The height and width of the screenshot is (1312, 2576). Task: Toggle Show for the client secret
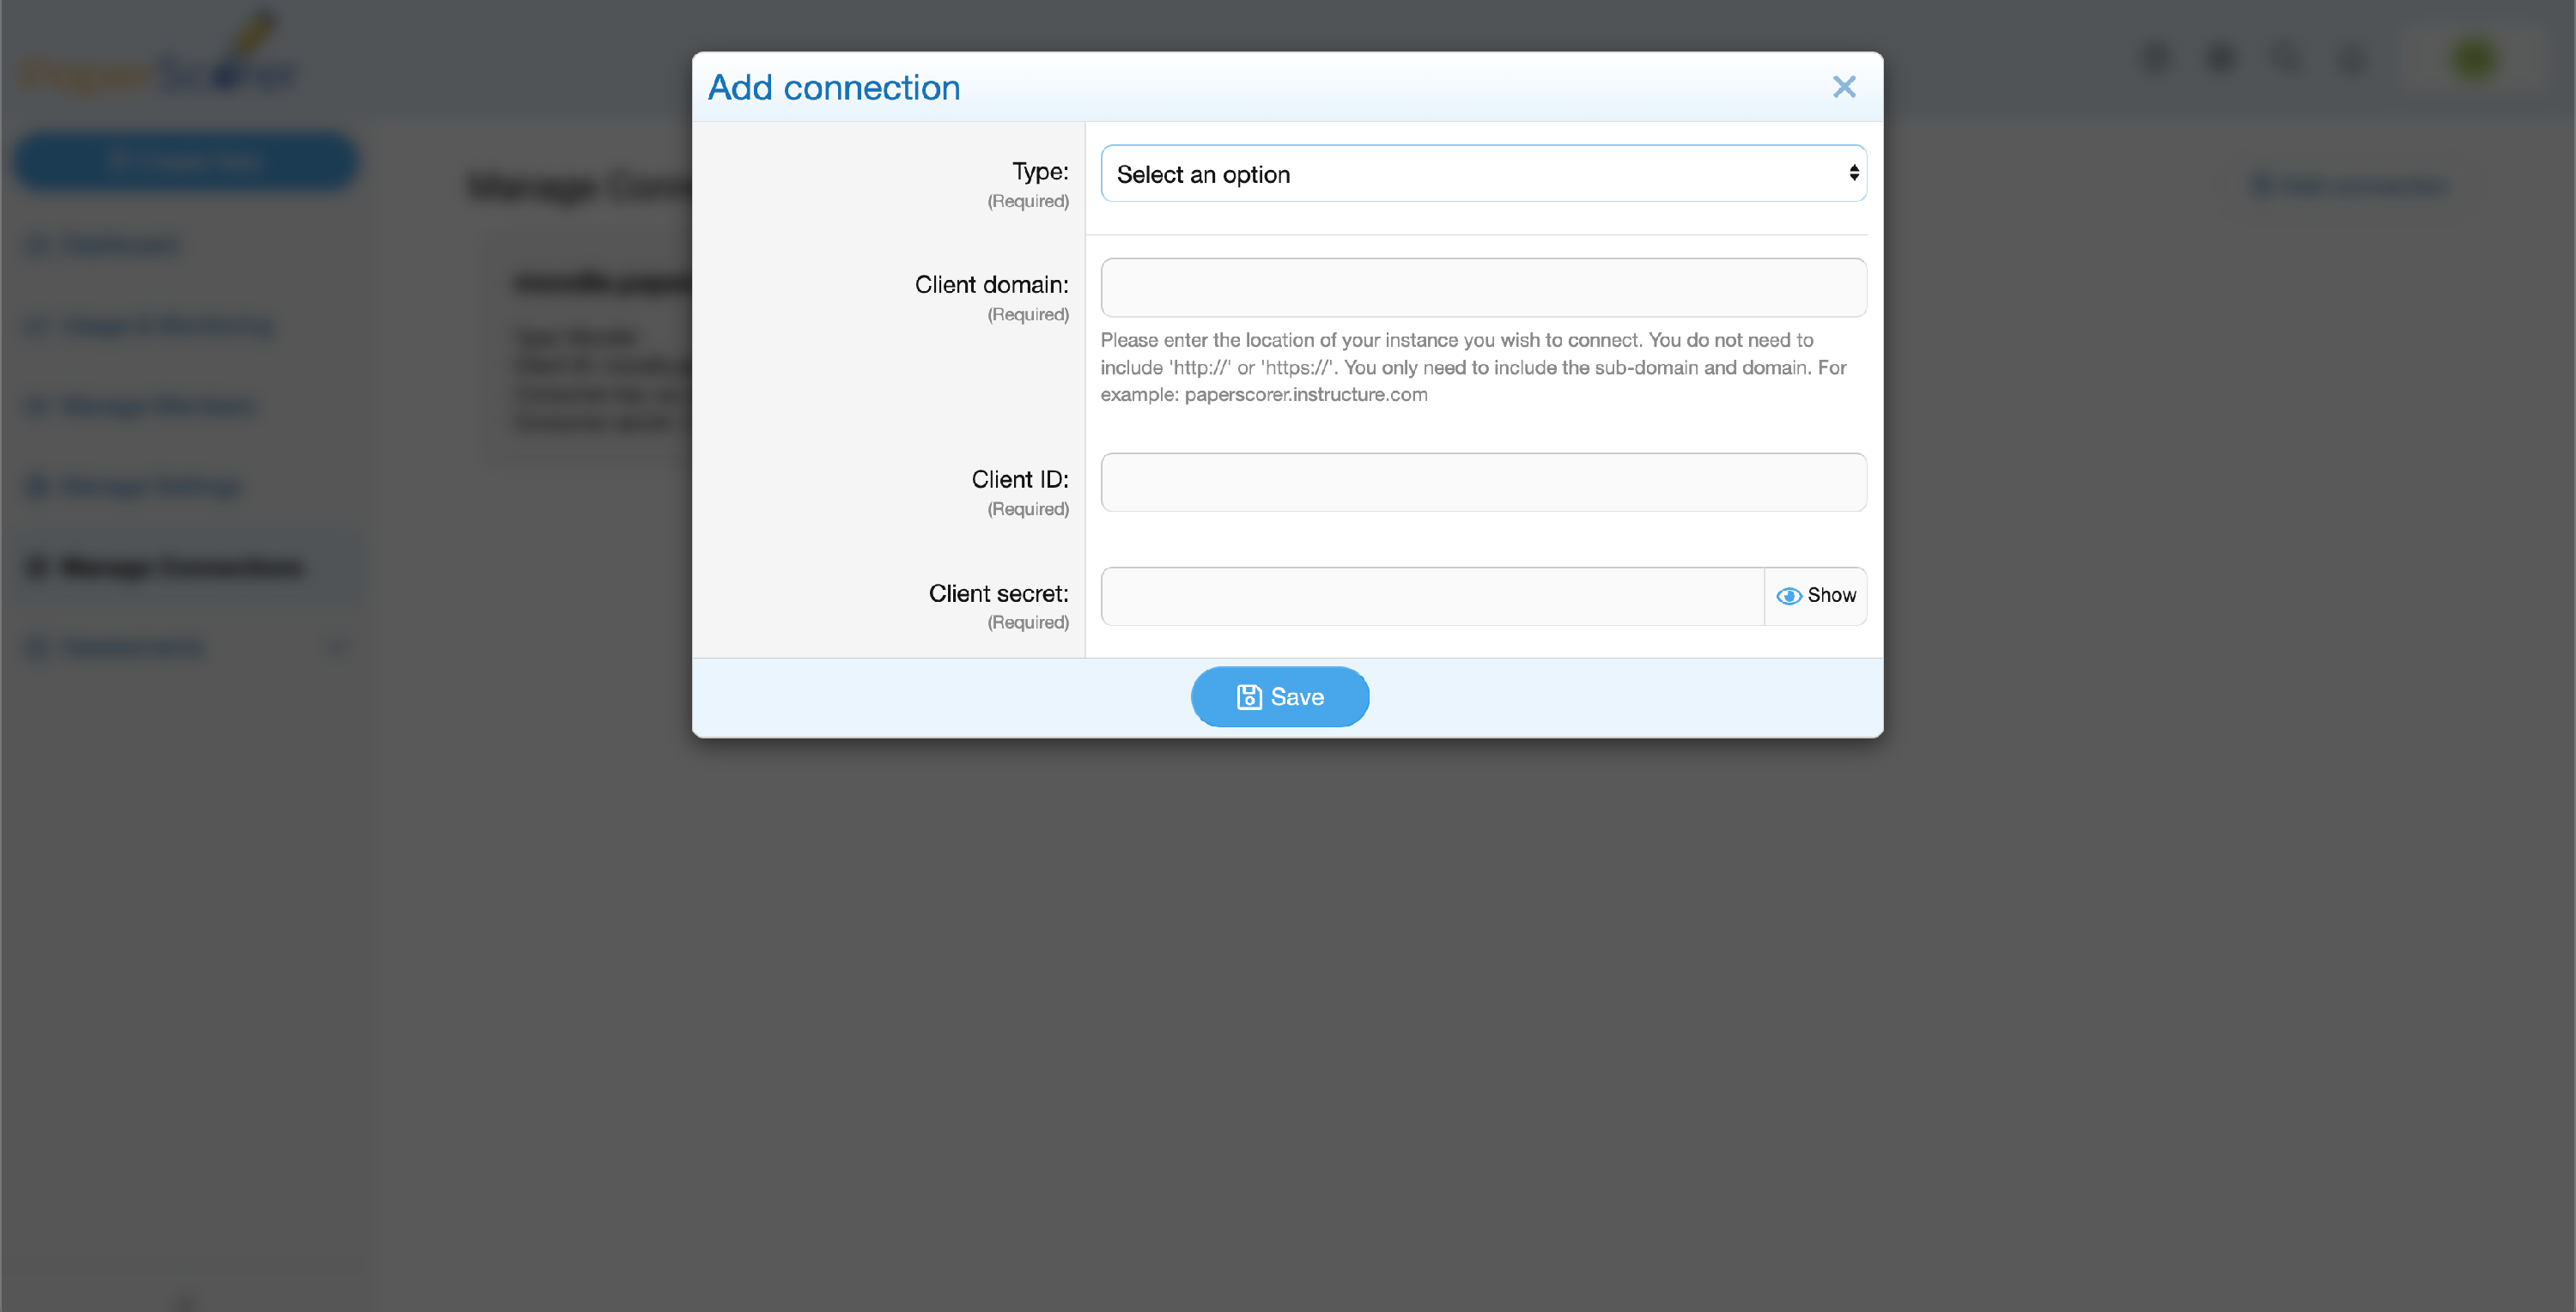(1815, 596)
